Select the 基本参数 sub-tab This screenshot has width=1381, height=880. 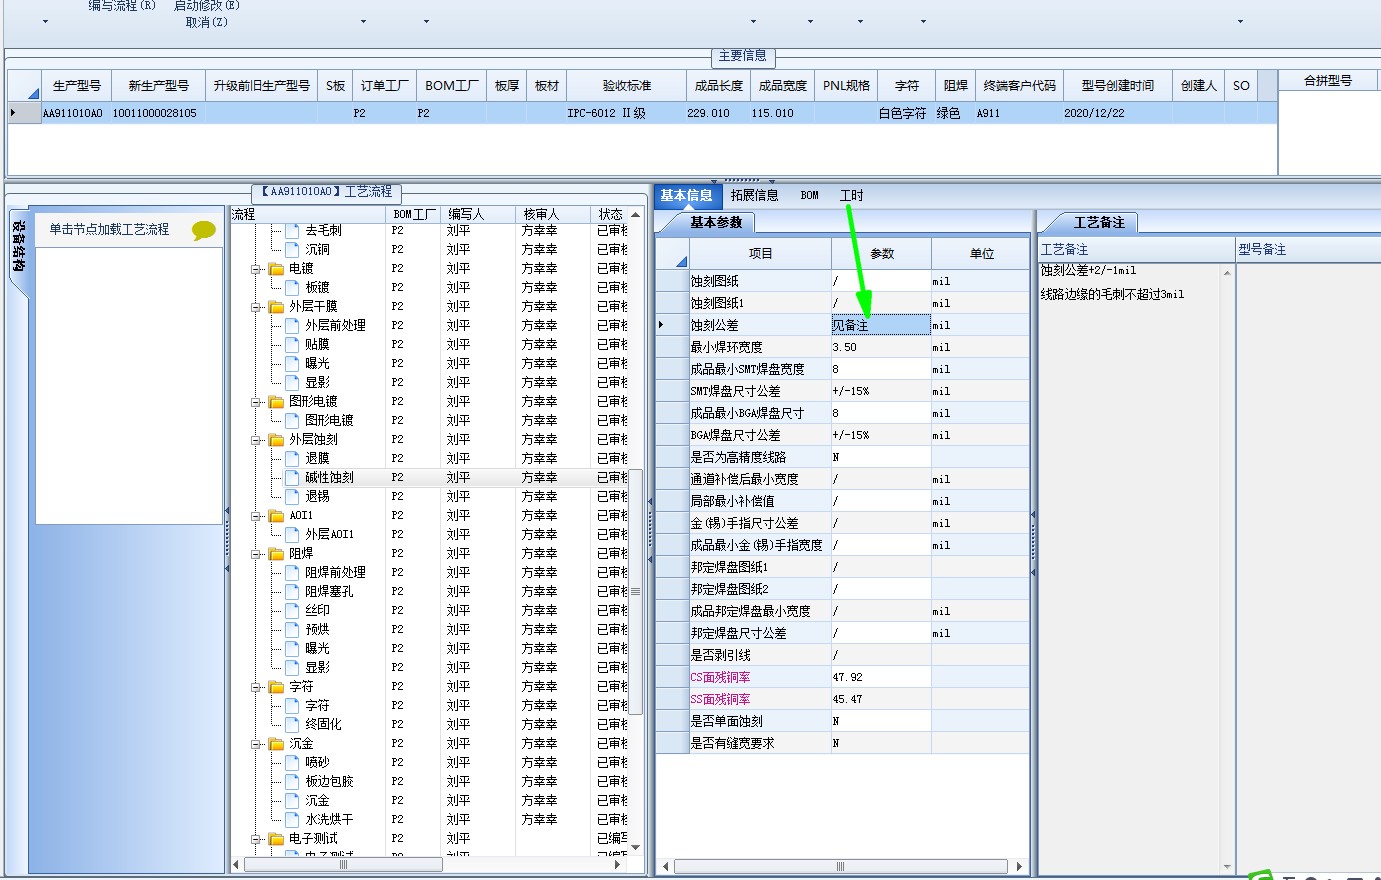716,222
